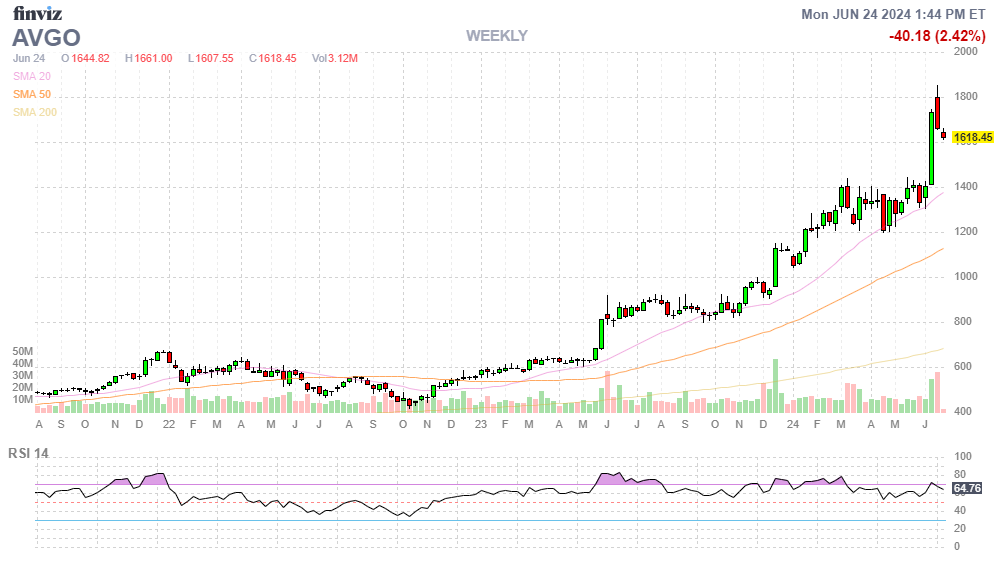Click the Vol 3.12M reading

pyautogui.click(x=335, y=58)
